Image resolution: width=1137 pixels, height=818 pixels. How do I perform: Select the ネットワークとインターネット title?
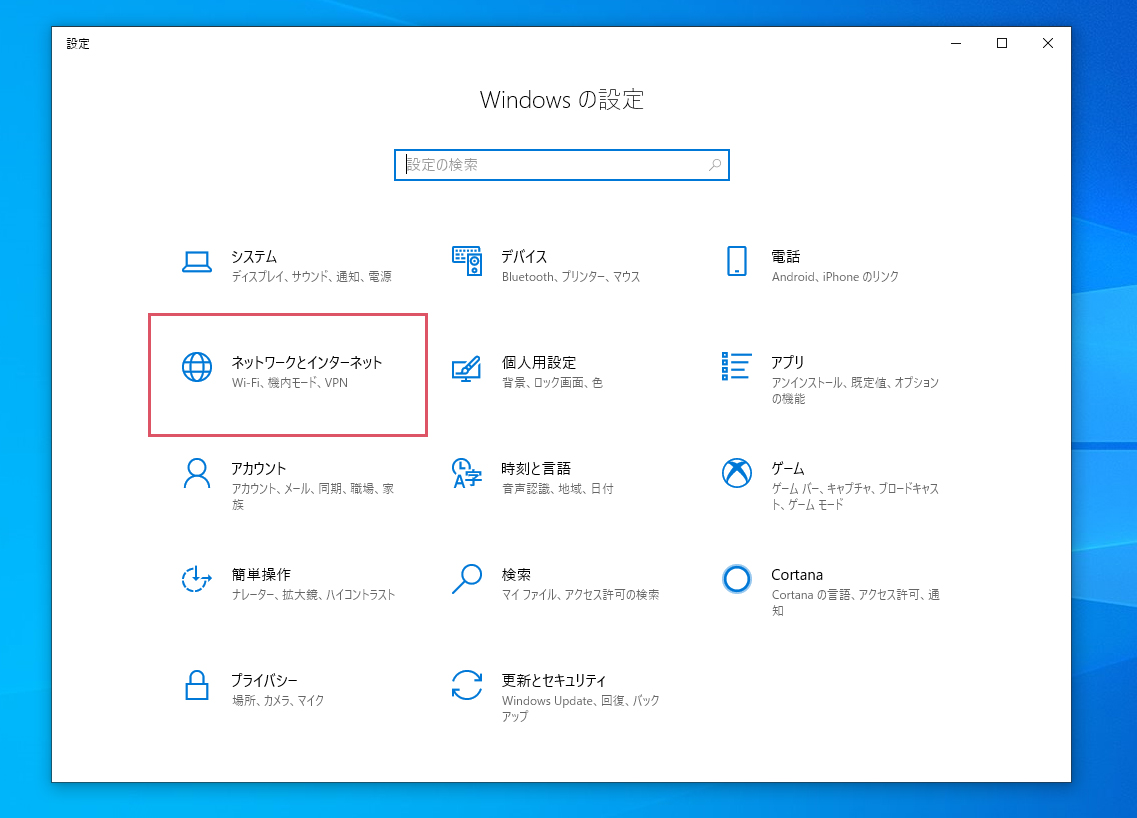(306, 363)
